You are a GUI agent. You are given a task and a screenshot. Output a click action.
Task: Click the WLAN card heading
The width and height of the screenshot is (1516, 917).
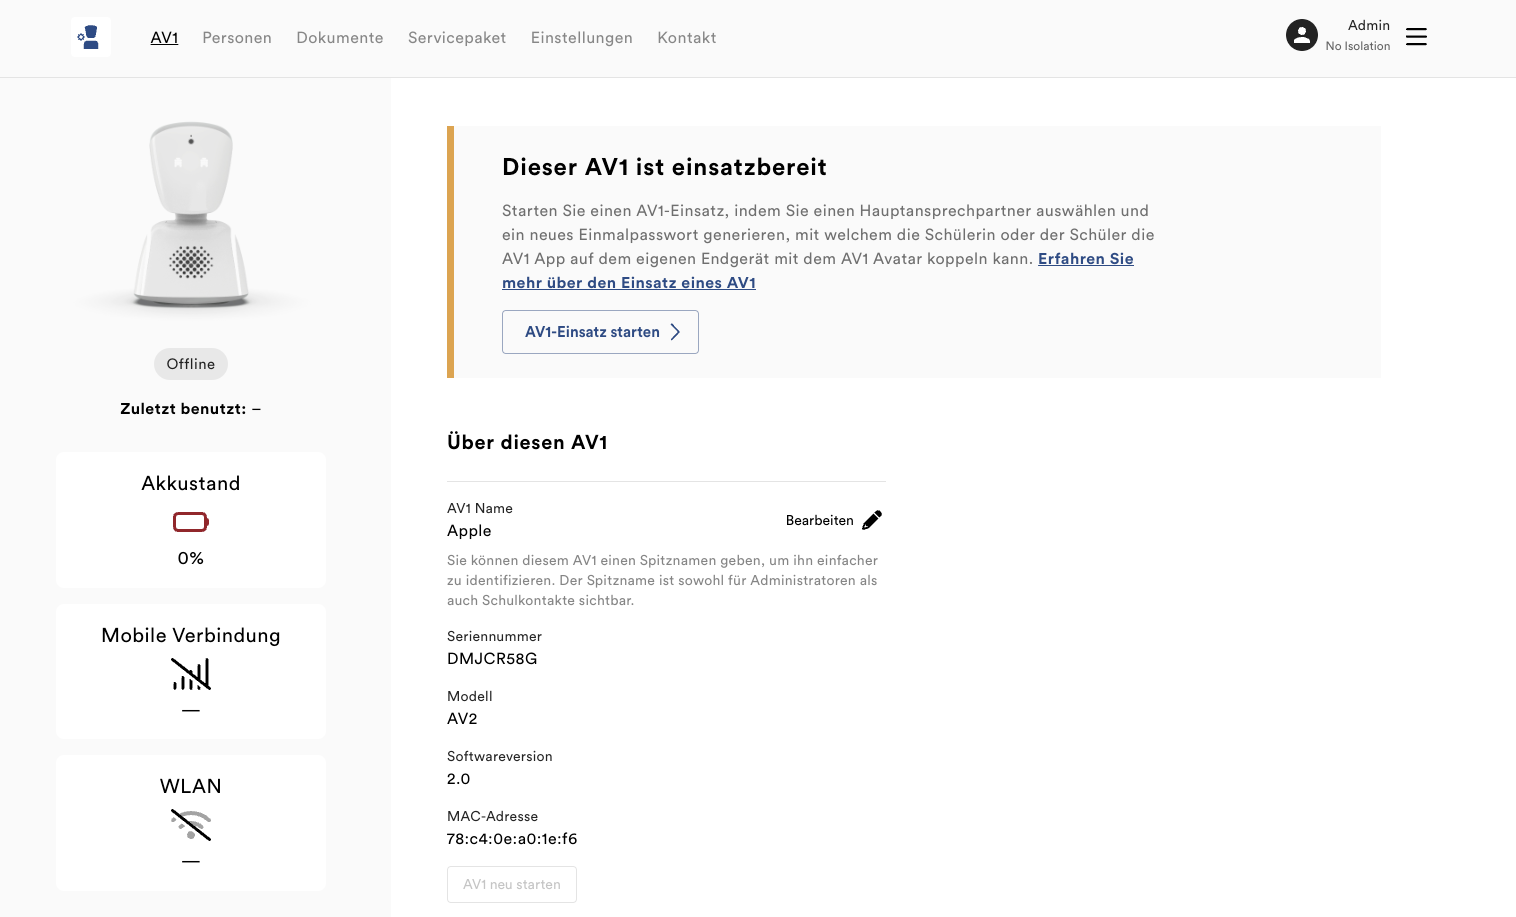191,786
